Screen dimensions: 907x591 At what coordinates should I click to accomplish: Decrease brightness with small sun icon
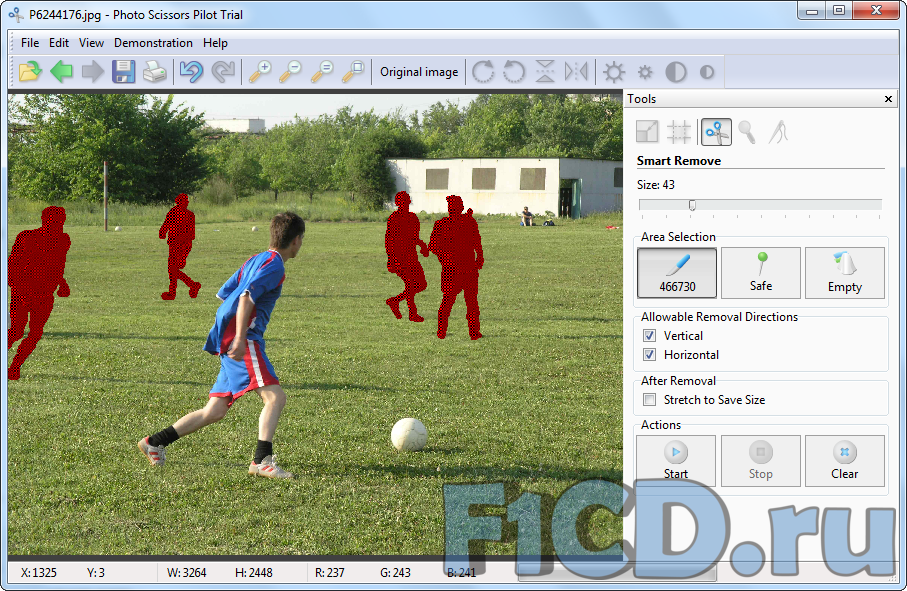[645, 72]
